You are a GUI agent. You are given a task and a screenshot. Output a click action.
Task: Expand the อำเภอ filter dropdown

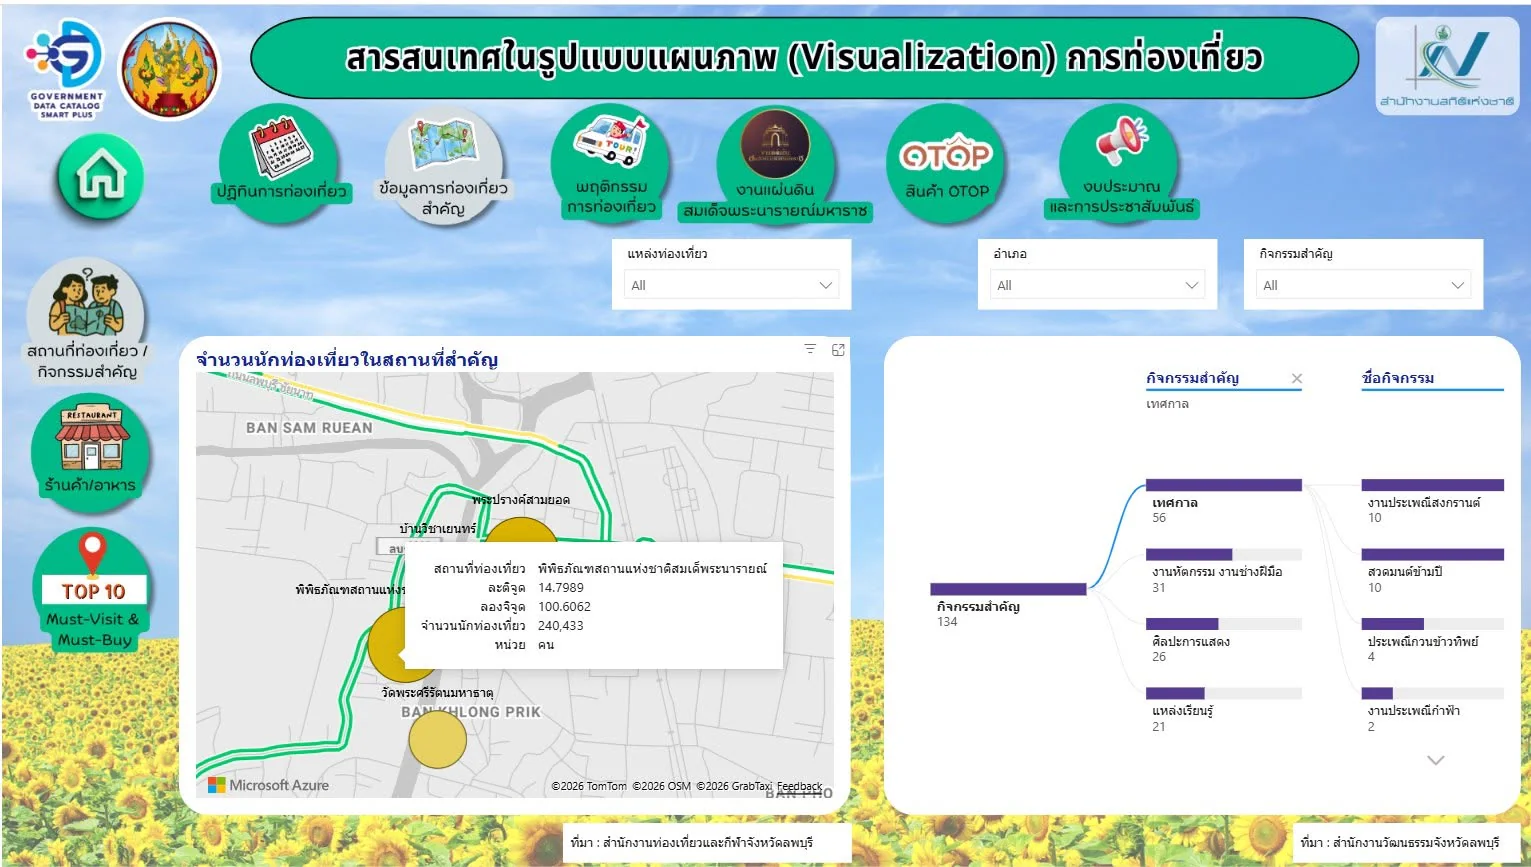1098,285
